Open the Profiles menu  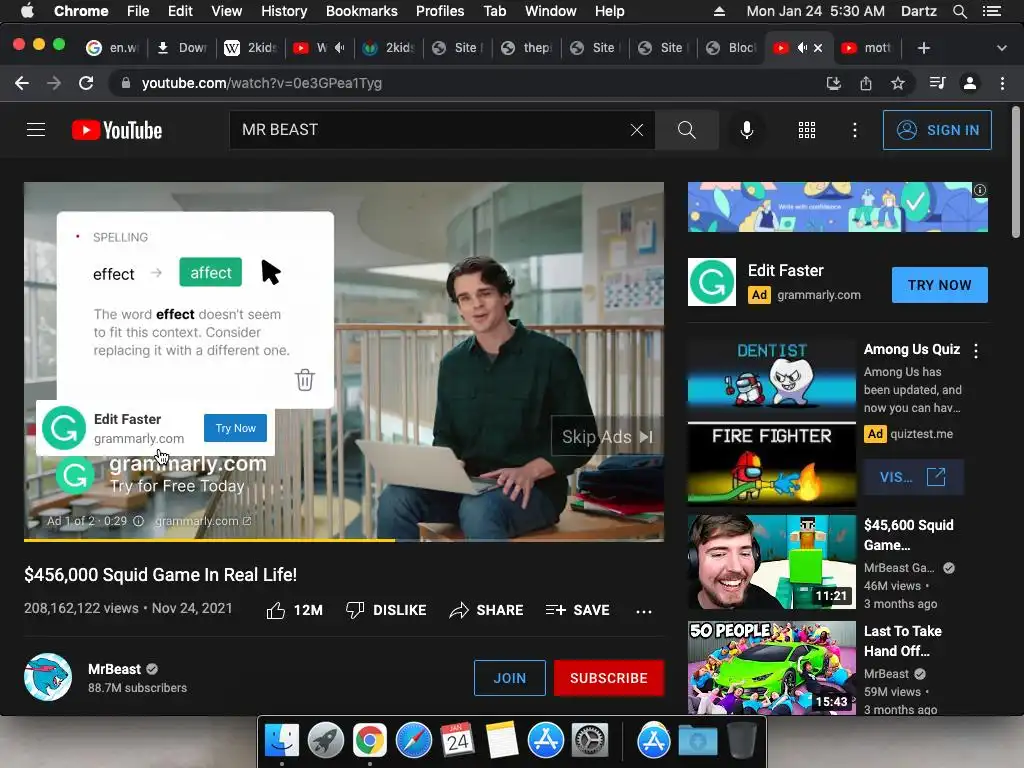click(440, 11)
